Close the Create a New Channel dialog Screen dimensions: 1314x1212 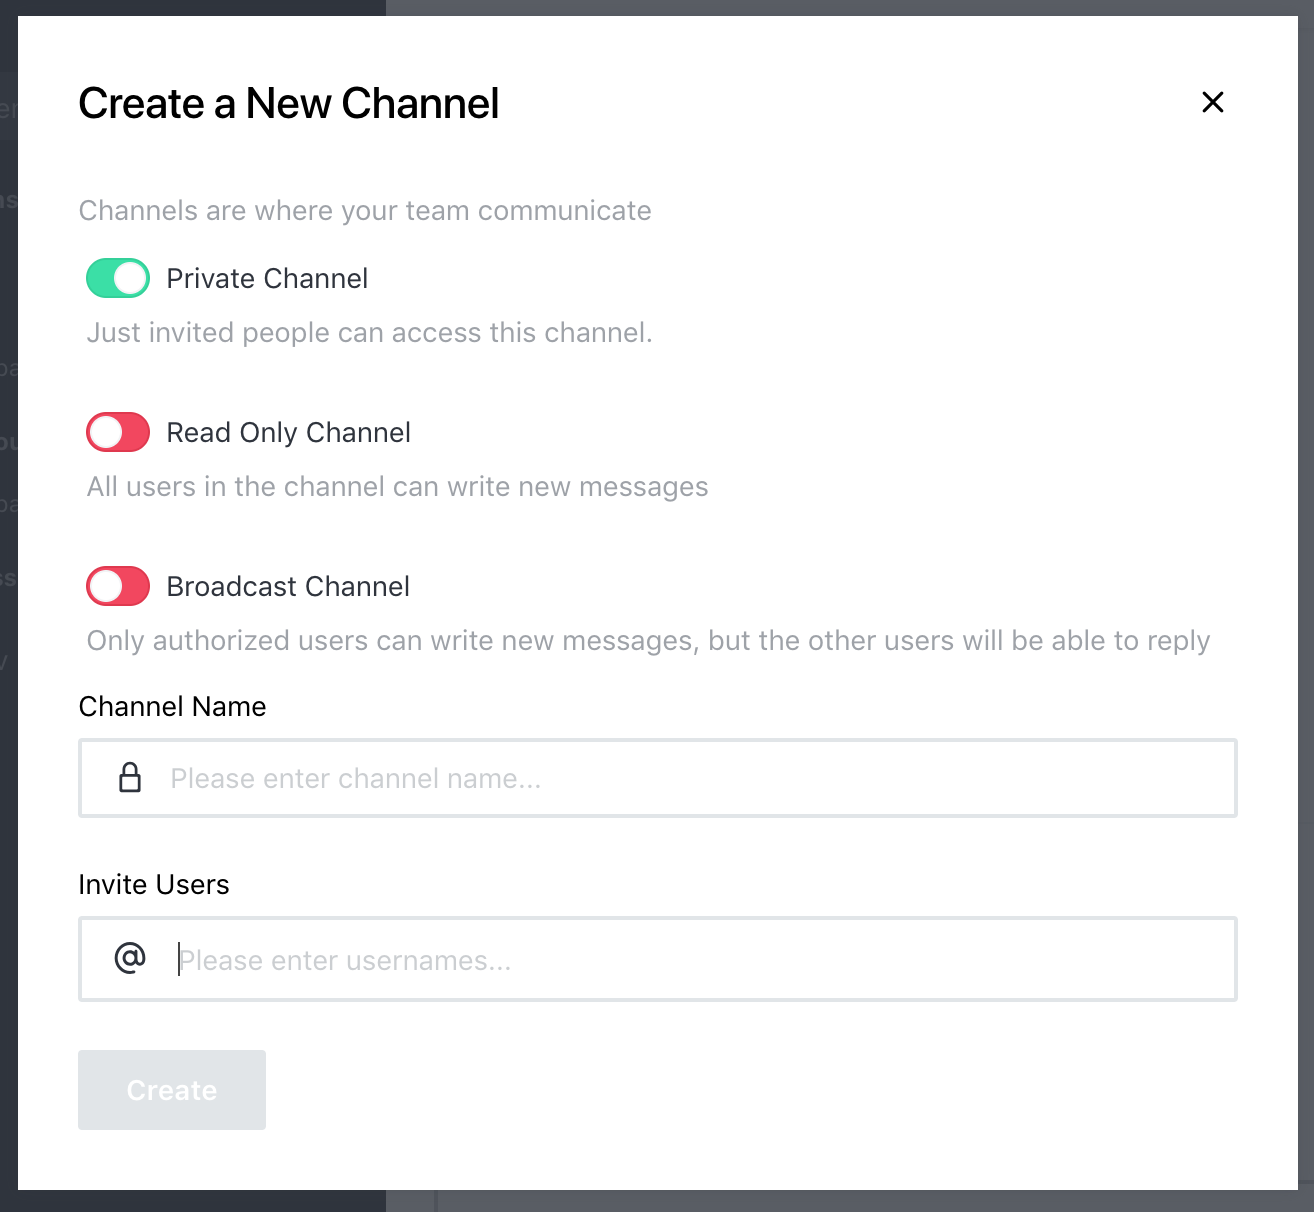click(1212, 102)
